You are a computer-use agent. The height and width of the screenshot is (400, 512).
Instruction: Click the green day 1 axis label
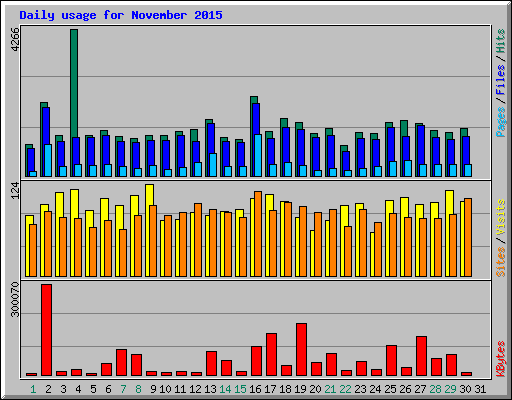(33, 389)
